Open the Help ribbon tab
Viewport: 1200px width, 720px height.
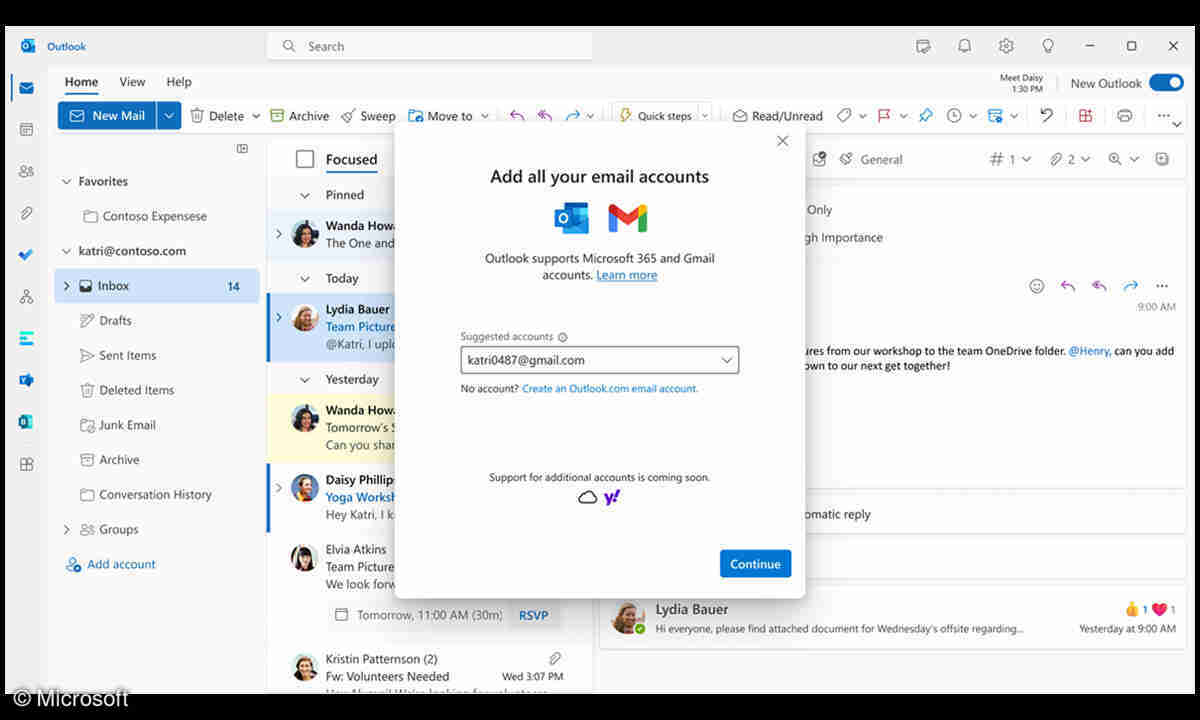click(x=179, y=82)
